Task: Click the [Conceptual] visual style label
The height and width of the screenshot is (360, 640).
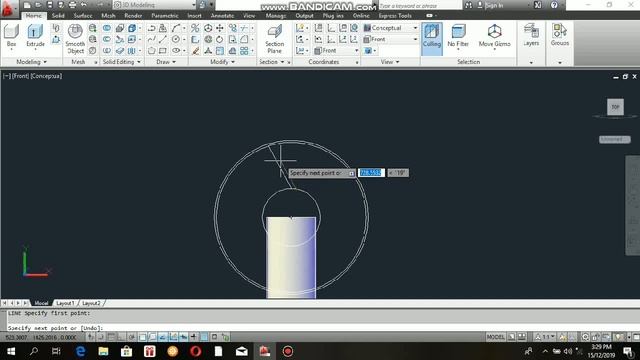Action: pyautogui.click(x=46, y=76)
